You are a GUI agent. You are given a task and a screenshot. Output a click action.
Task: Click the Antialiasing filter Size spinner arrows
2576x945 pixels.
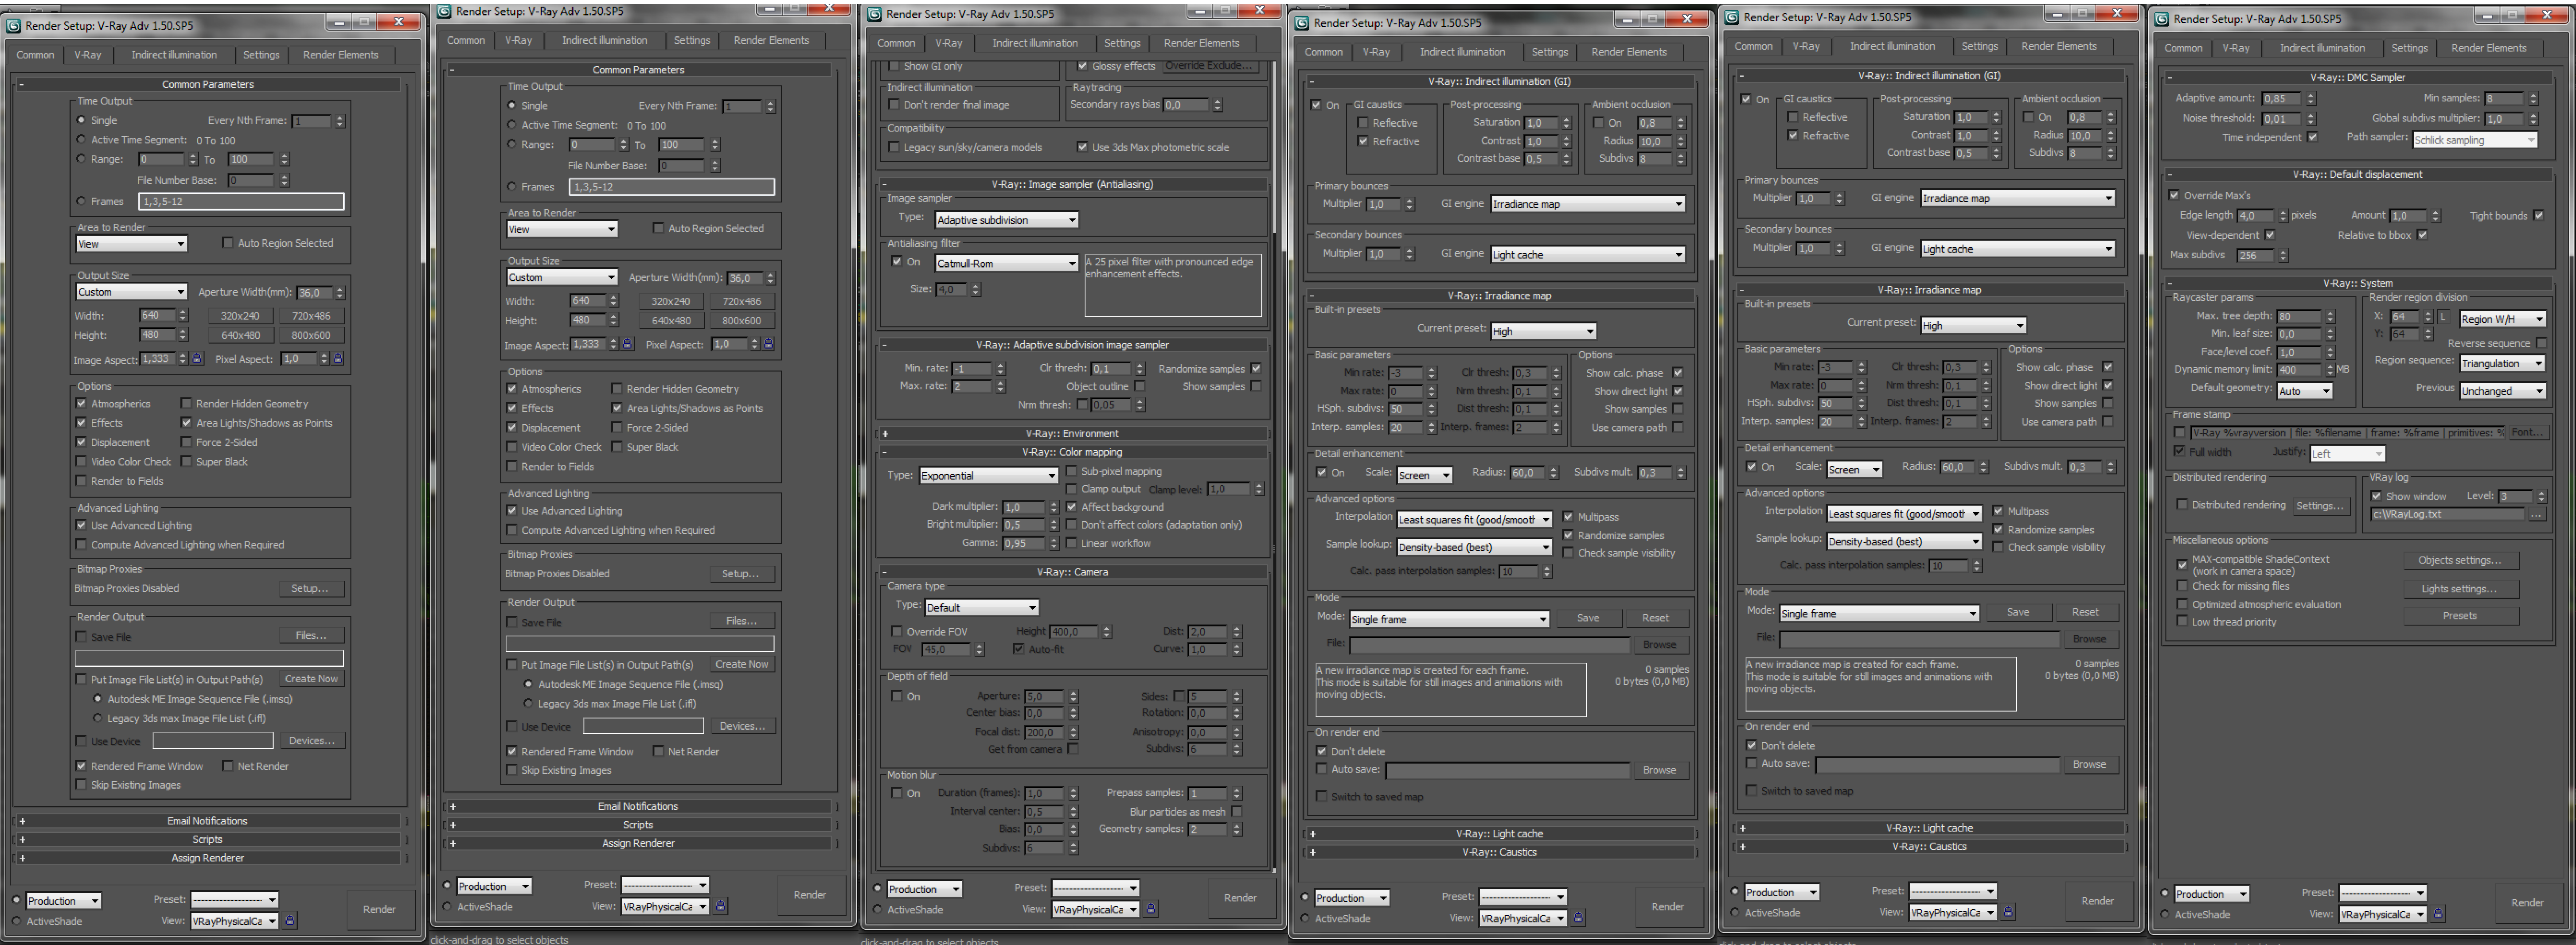(975, 289)
